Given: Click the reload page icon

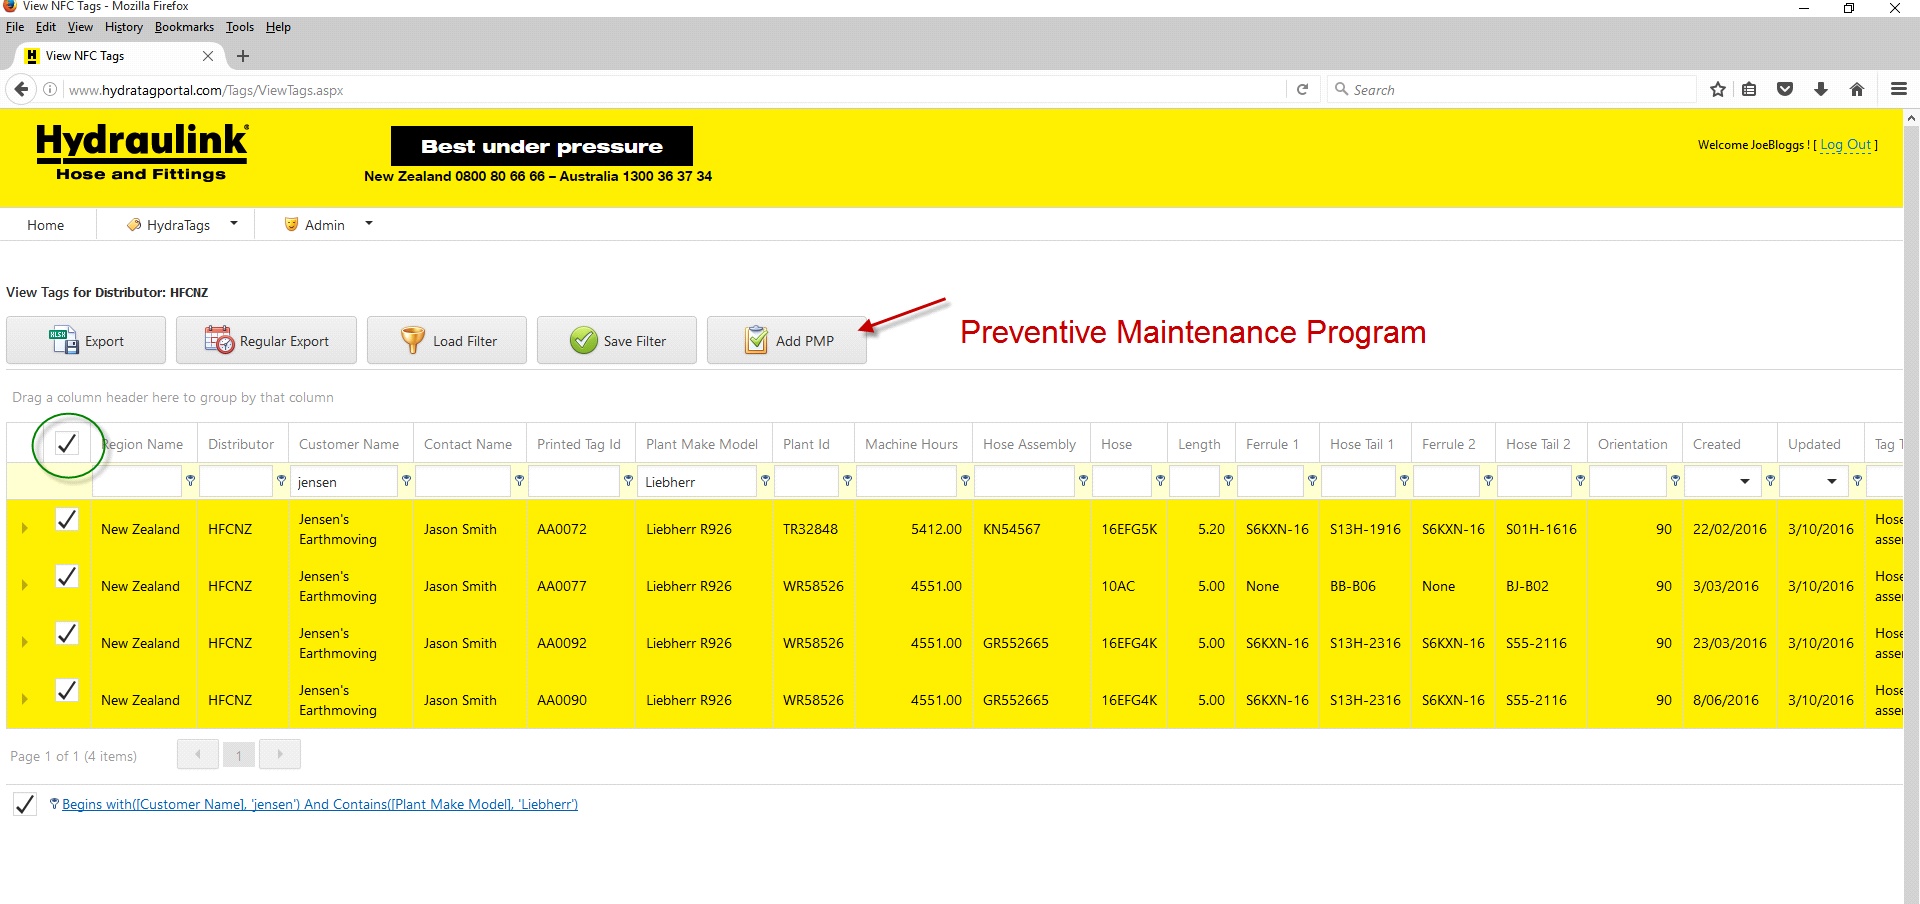Looking at the screenshot, I should pyautogui.click(x=1302, y=89).
